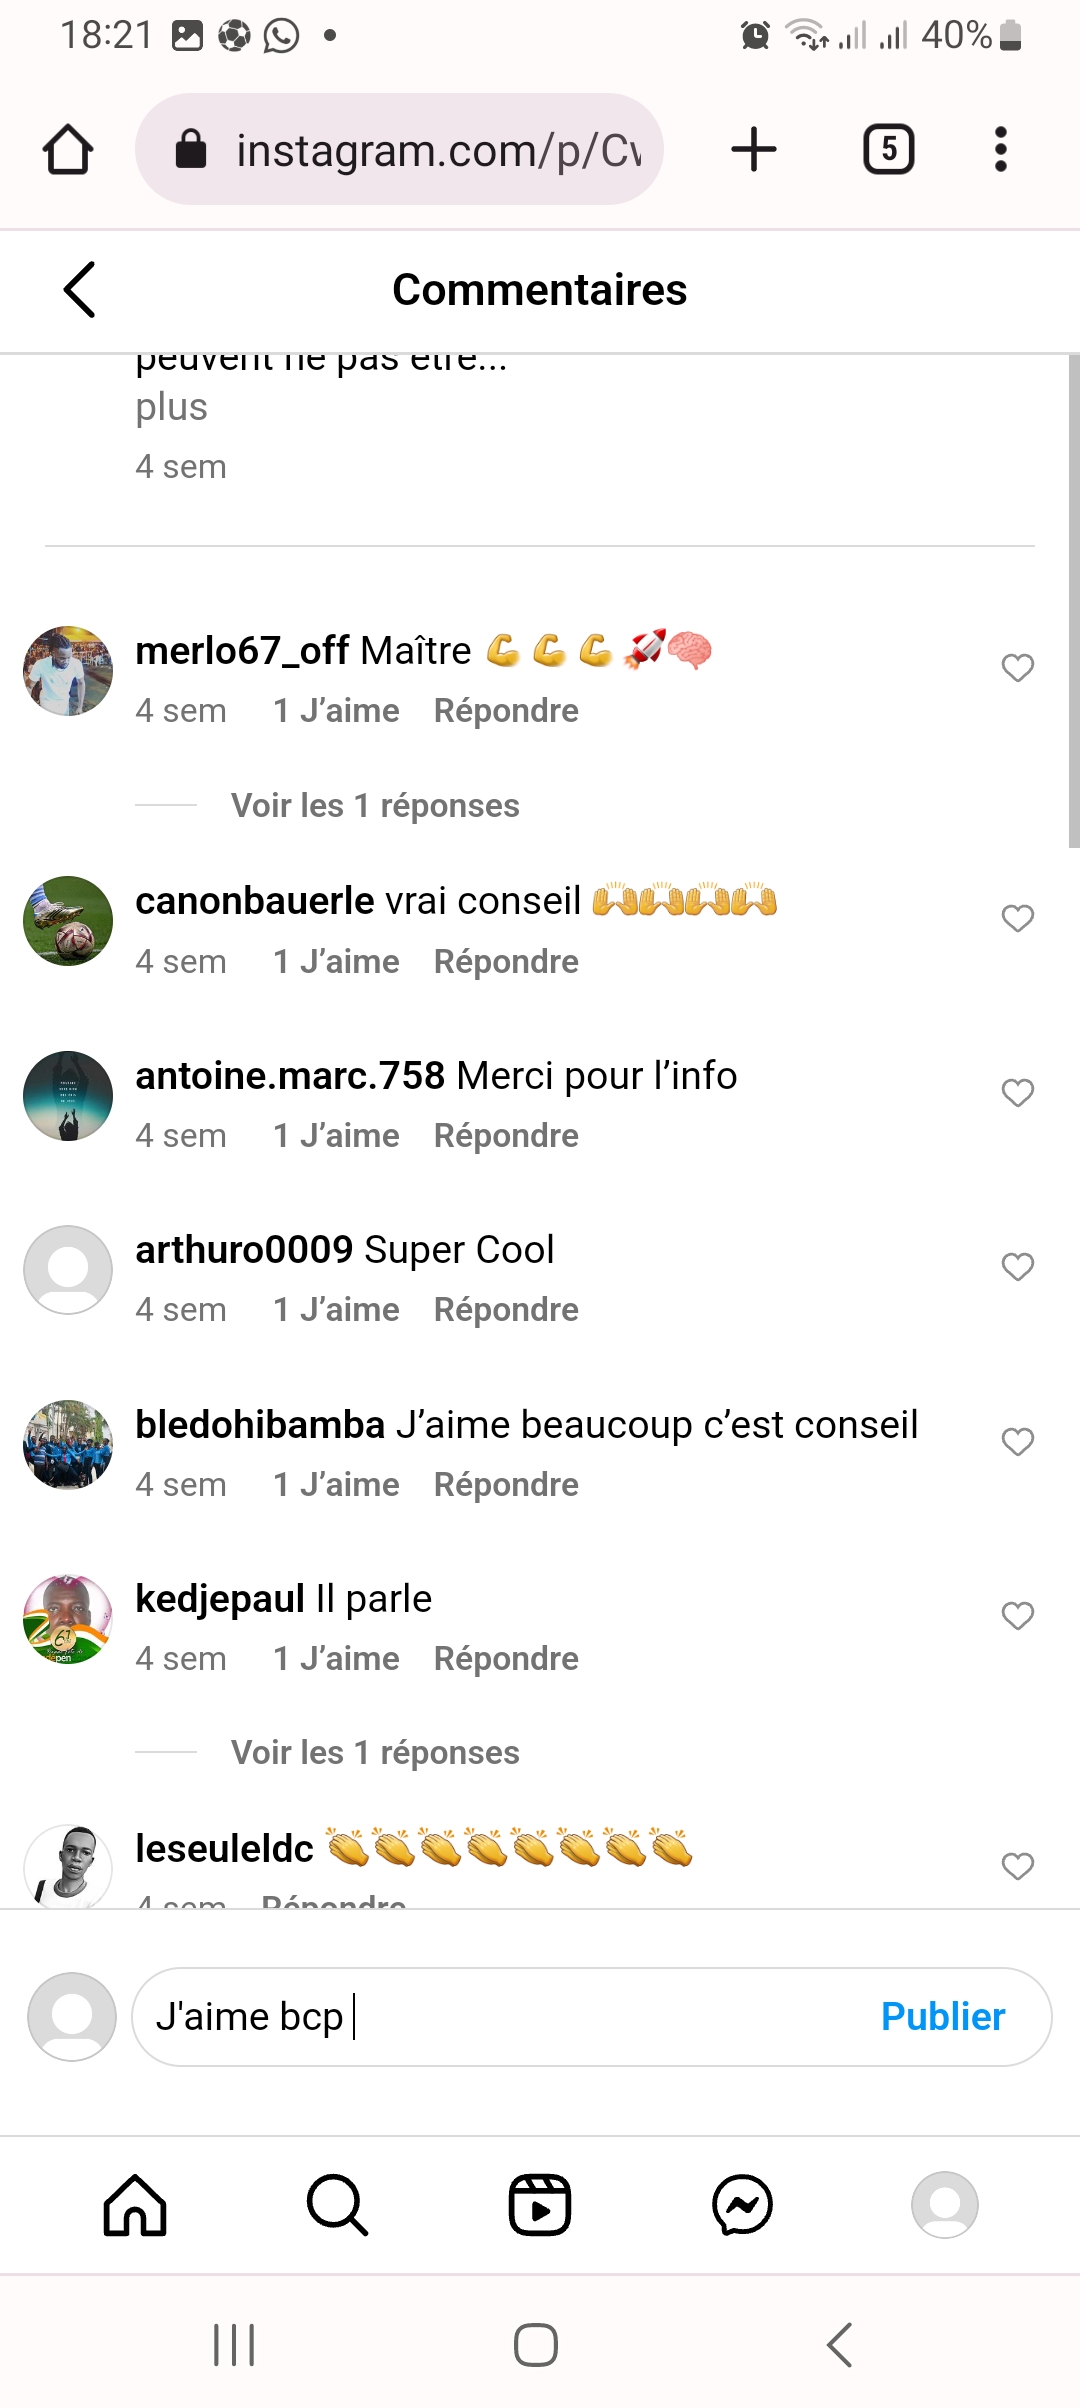Go back from the Commentaires page
The width and height of the screenshot is (1080, 2408).
coord(80,290)
